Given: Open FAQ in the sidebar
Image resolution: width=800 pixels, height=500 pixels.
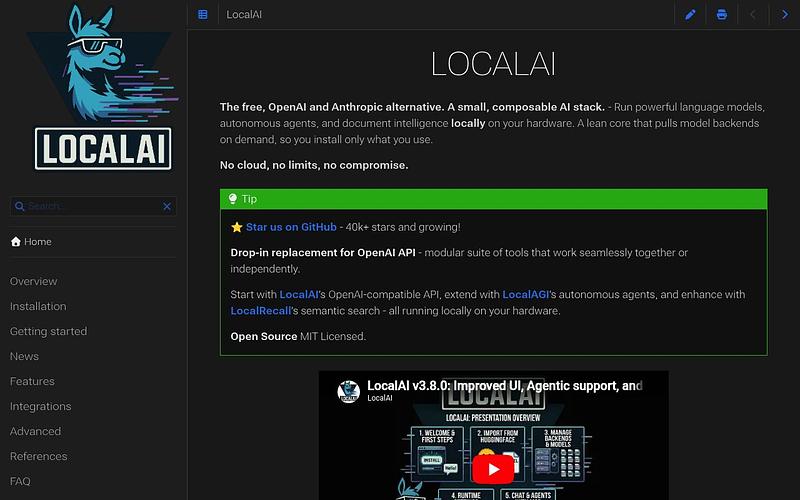Looking at the screenshot, I should point(20,481).
